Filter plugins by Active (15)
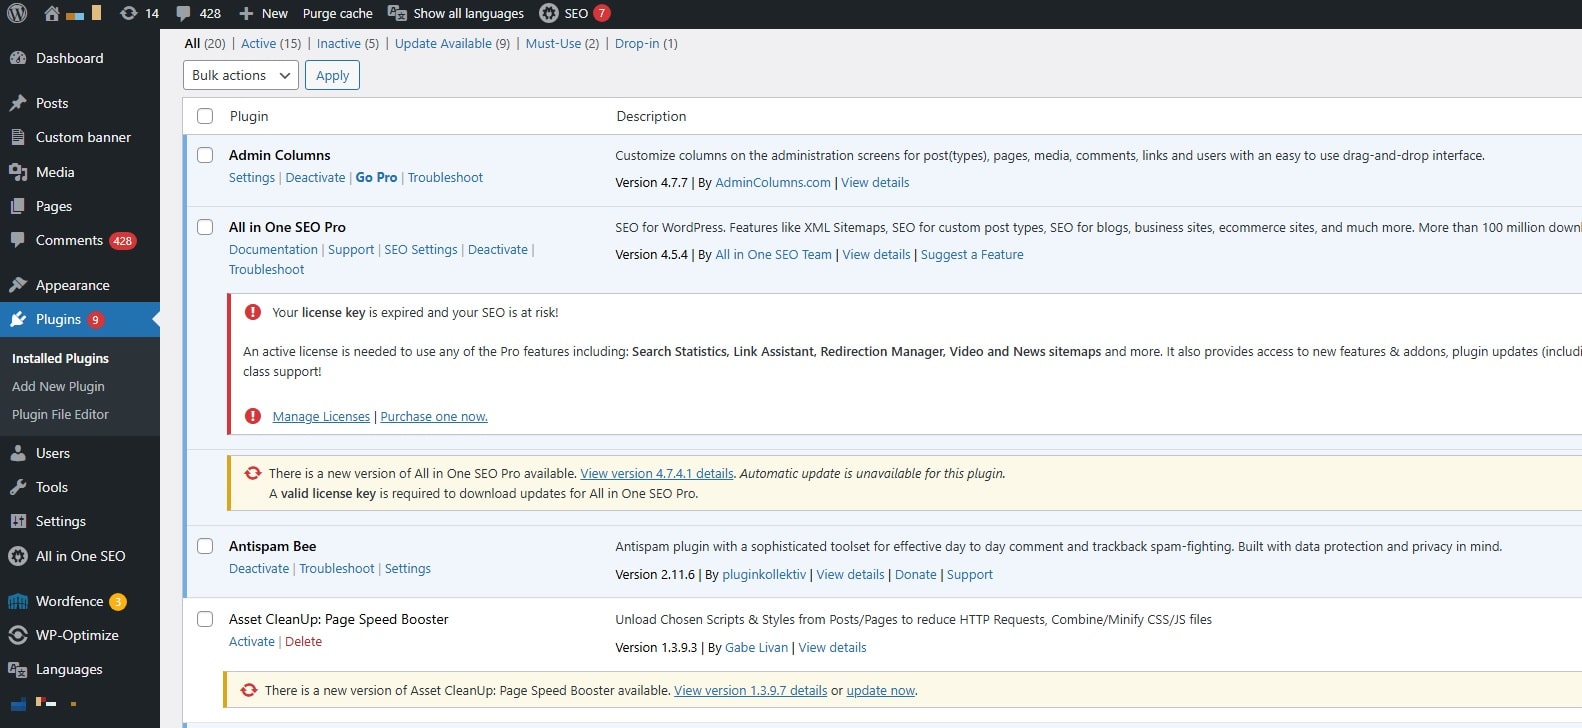 click(x=271, y=43)
